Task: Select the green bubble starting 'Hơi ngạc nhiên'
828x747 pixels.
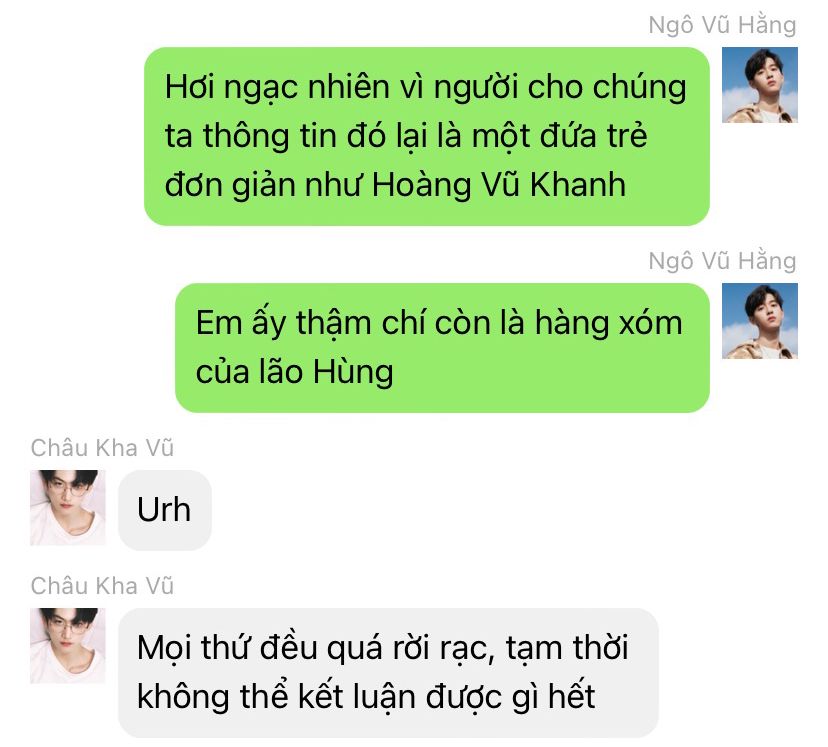Action: point(427,136)
